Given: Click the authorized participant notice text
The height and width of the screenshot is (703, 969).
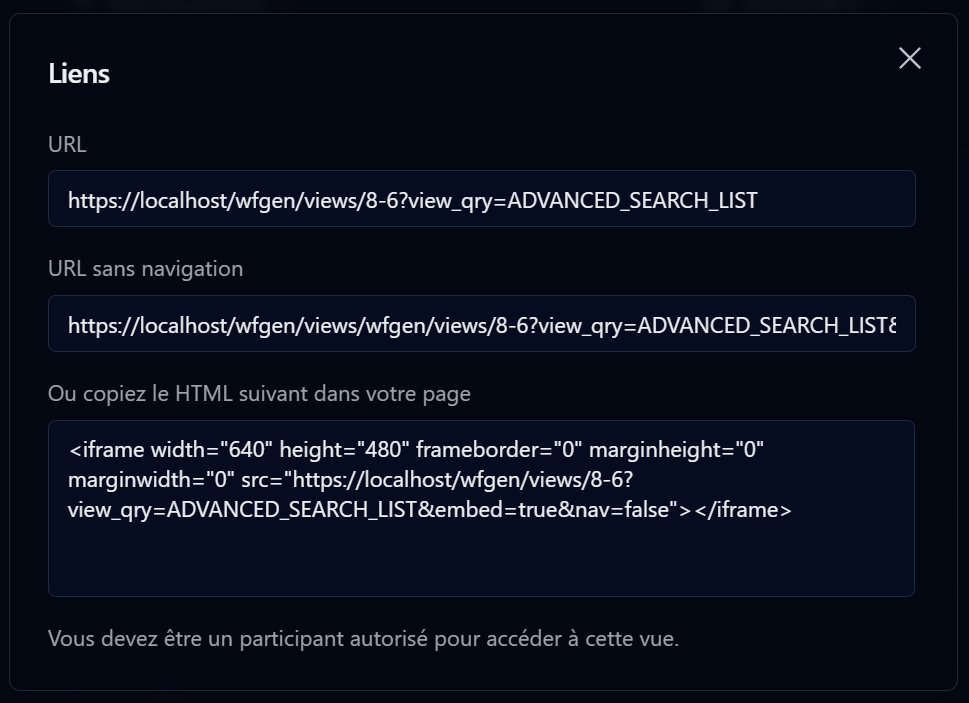Looking at the screenshot, I should [x=363, y=638].
